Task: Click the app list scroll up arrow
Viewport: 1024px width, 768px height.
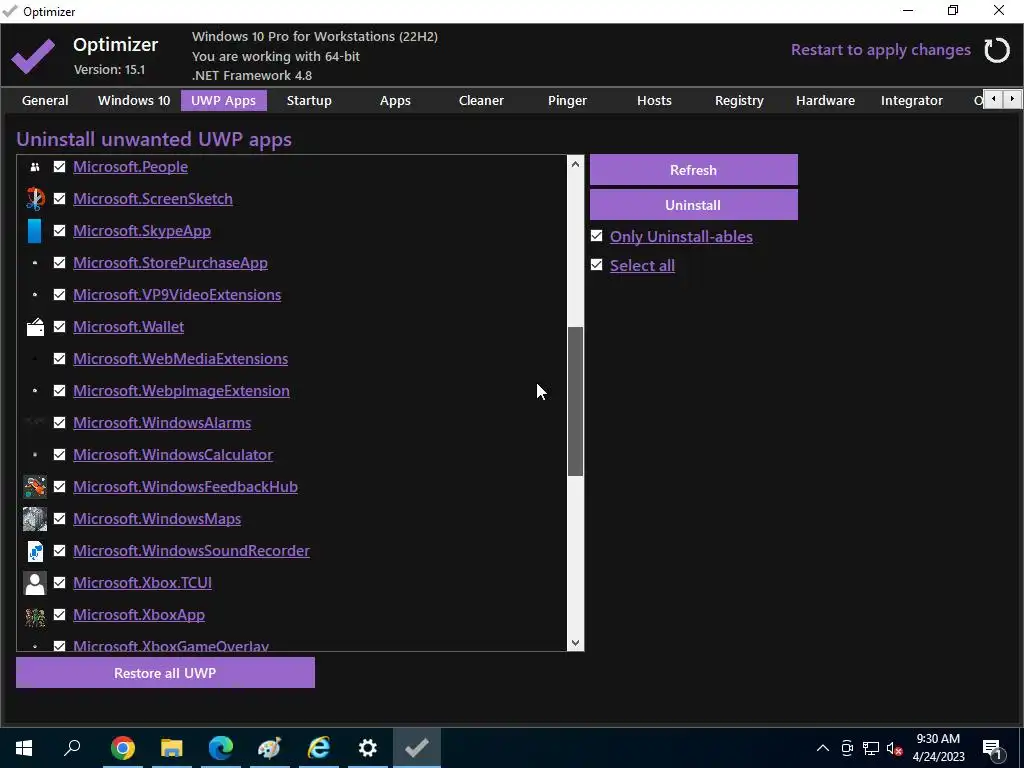Action: tap(575, 164)
